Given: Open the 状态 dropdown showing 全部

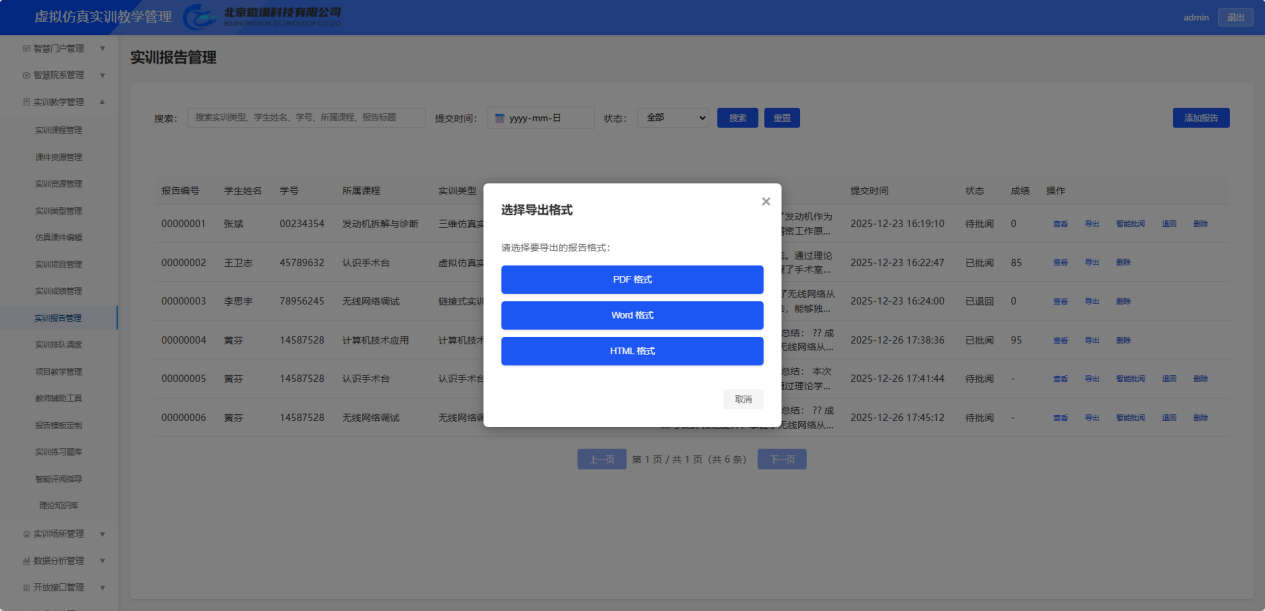Looking at the screenshot, I should pos(673,118).
